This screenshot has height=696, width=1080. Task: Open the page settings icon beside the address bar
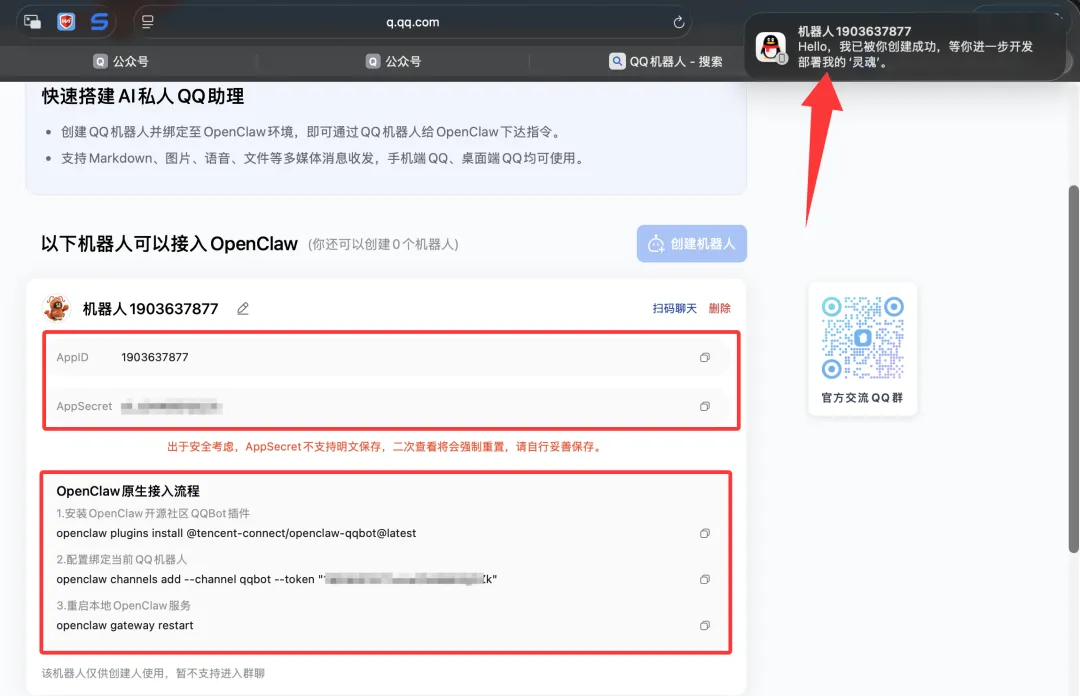[147, 22]
